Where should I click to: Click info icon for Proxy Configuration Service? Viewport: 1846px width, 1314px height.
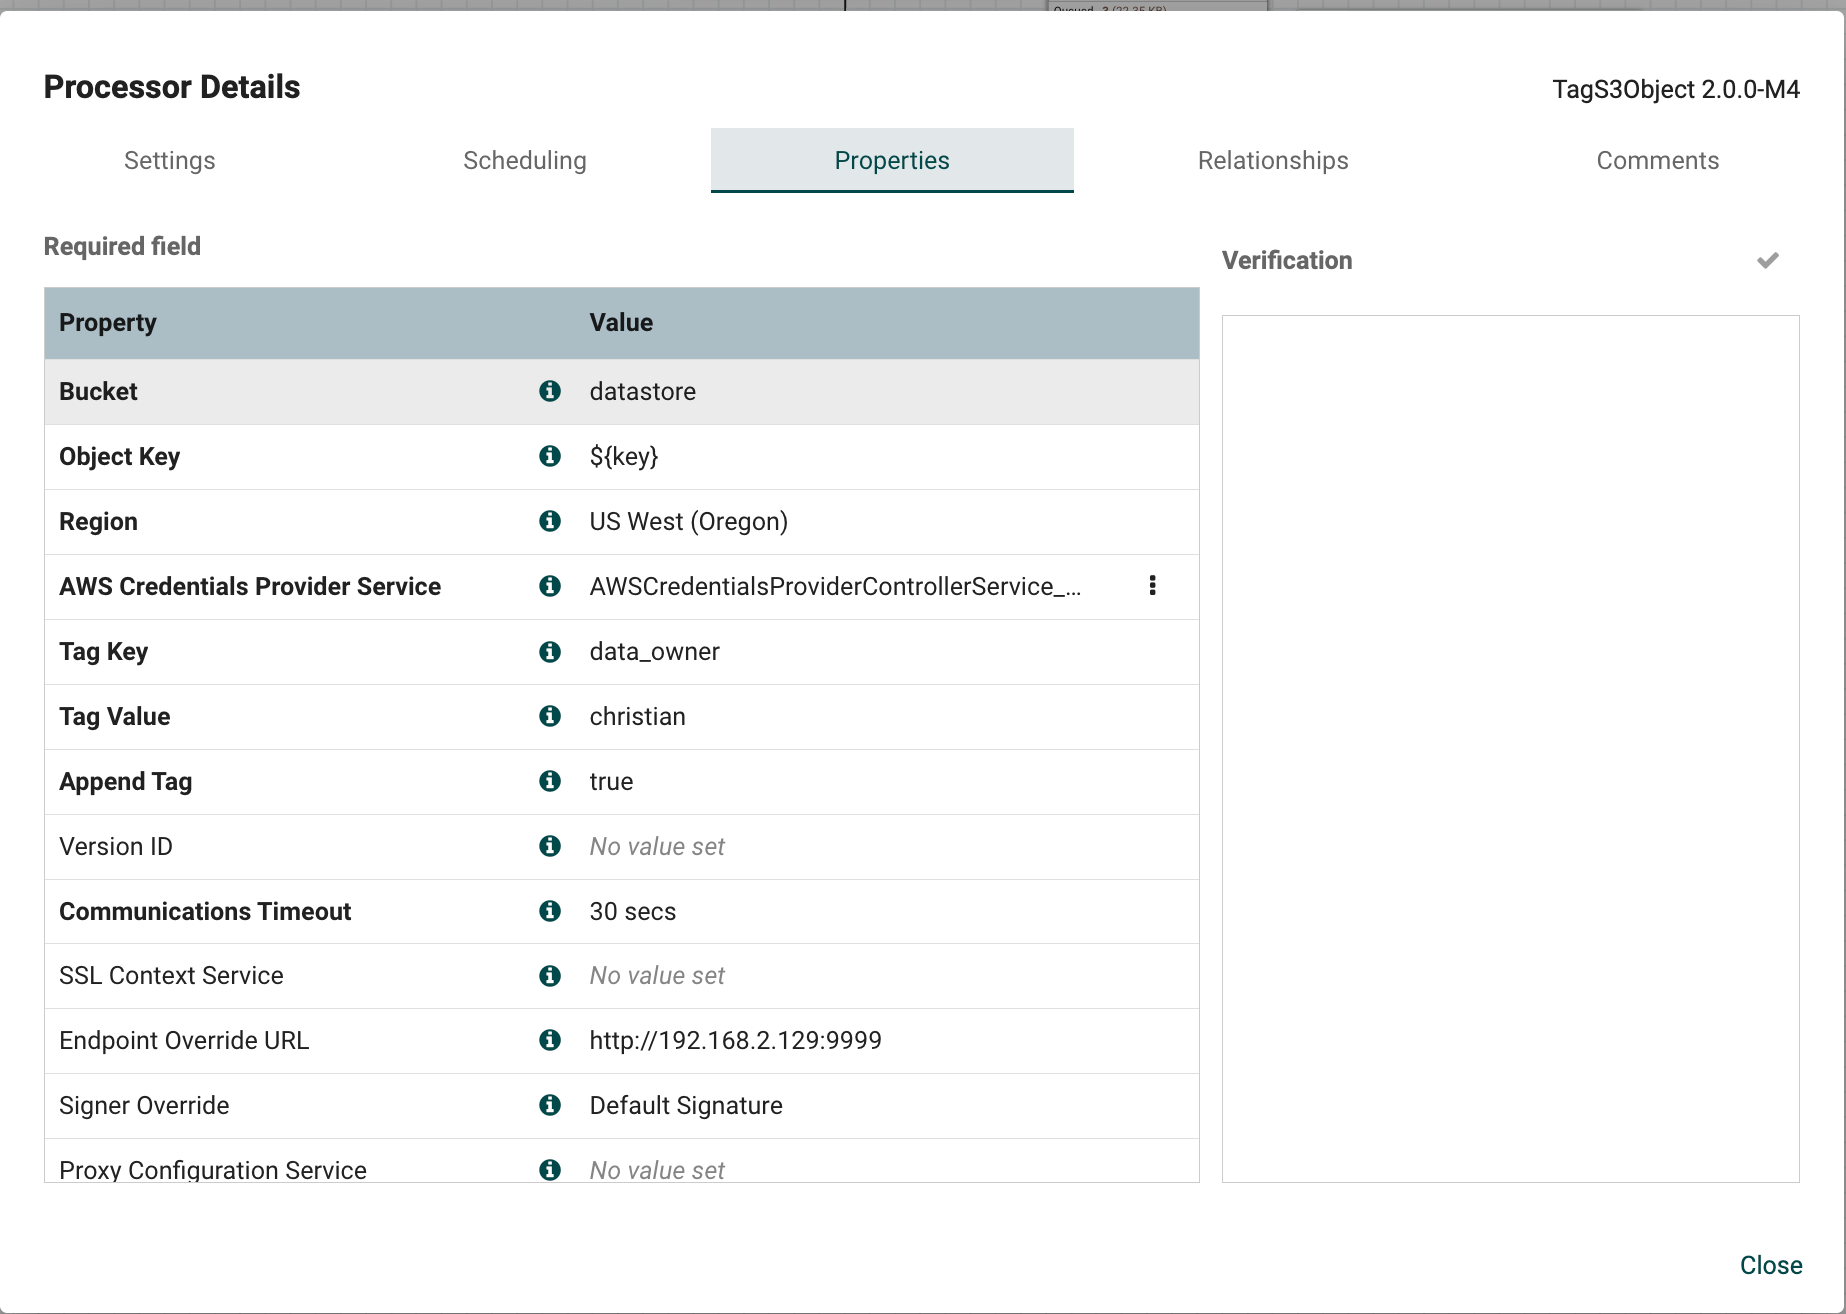tap(550, 1169)
